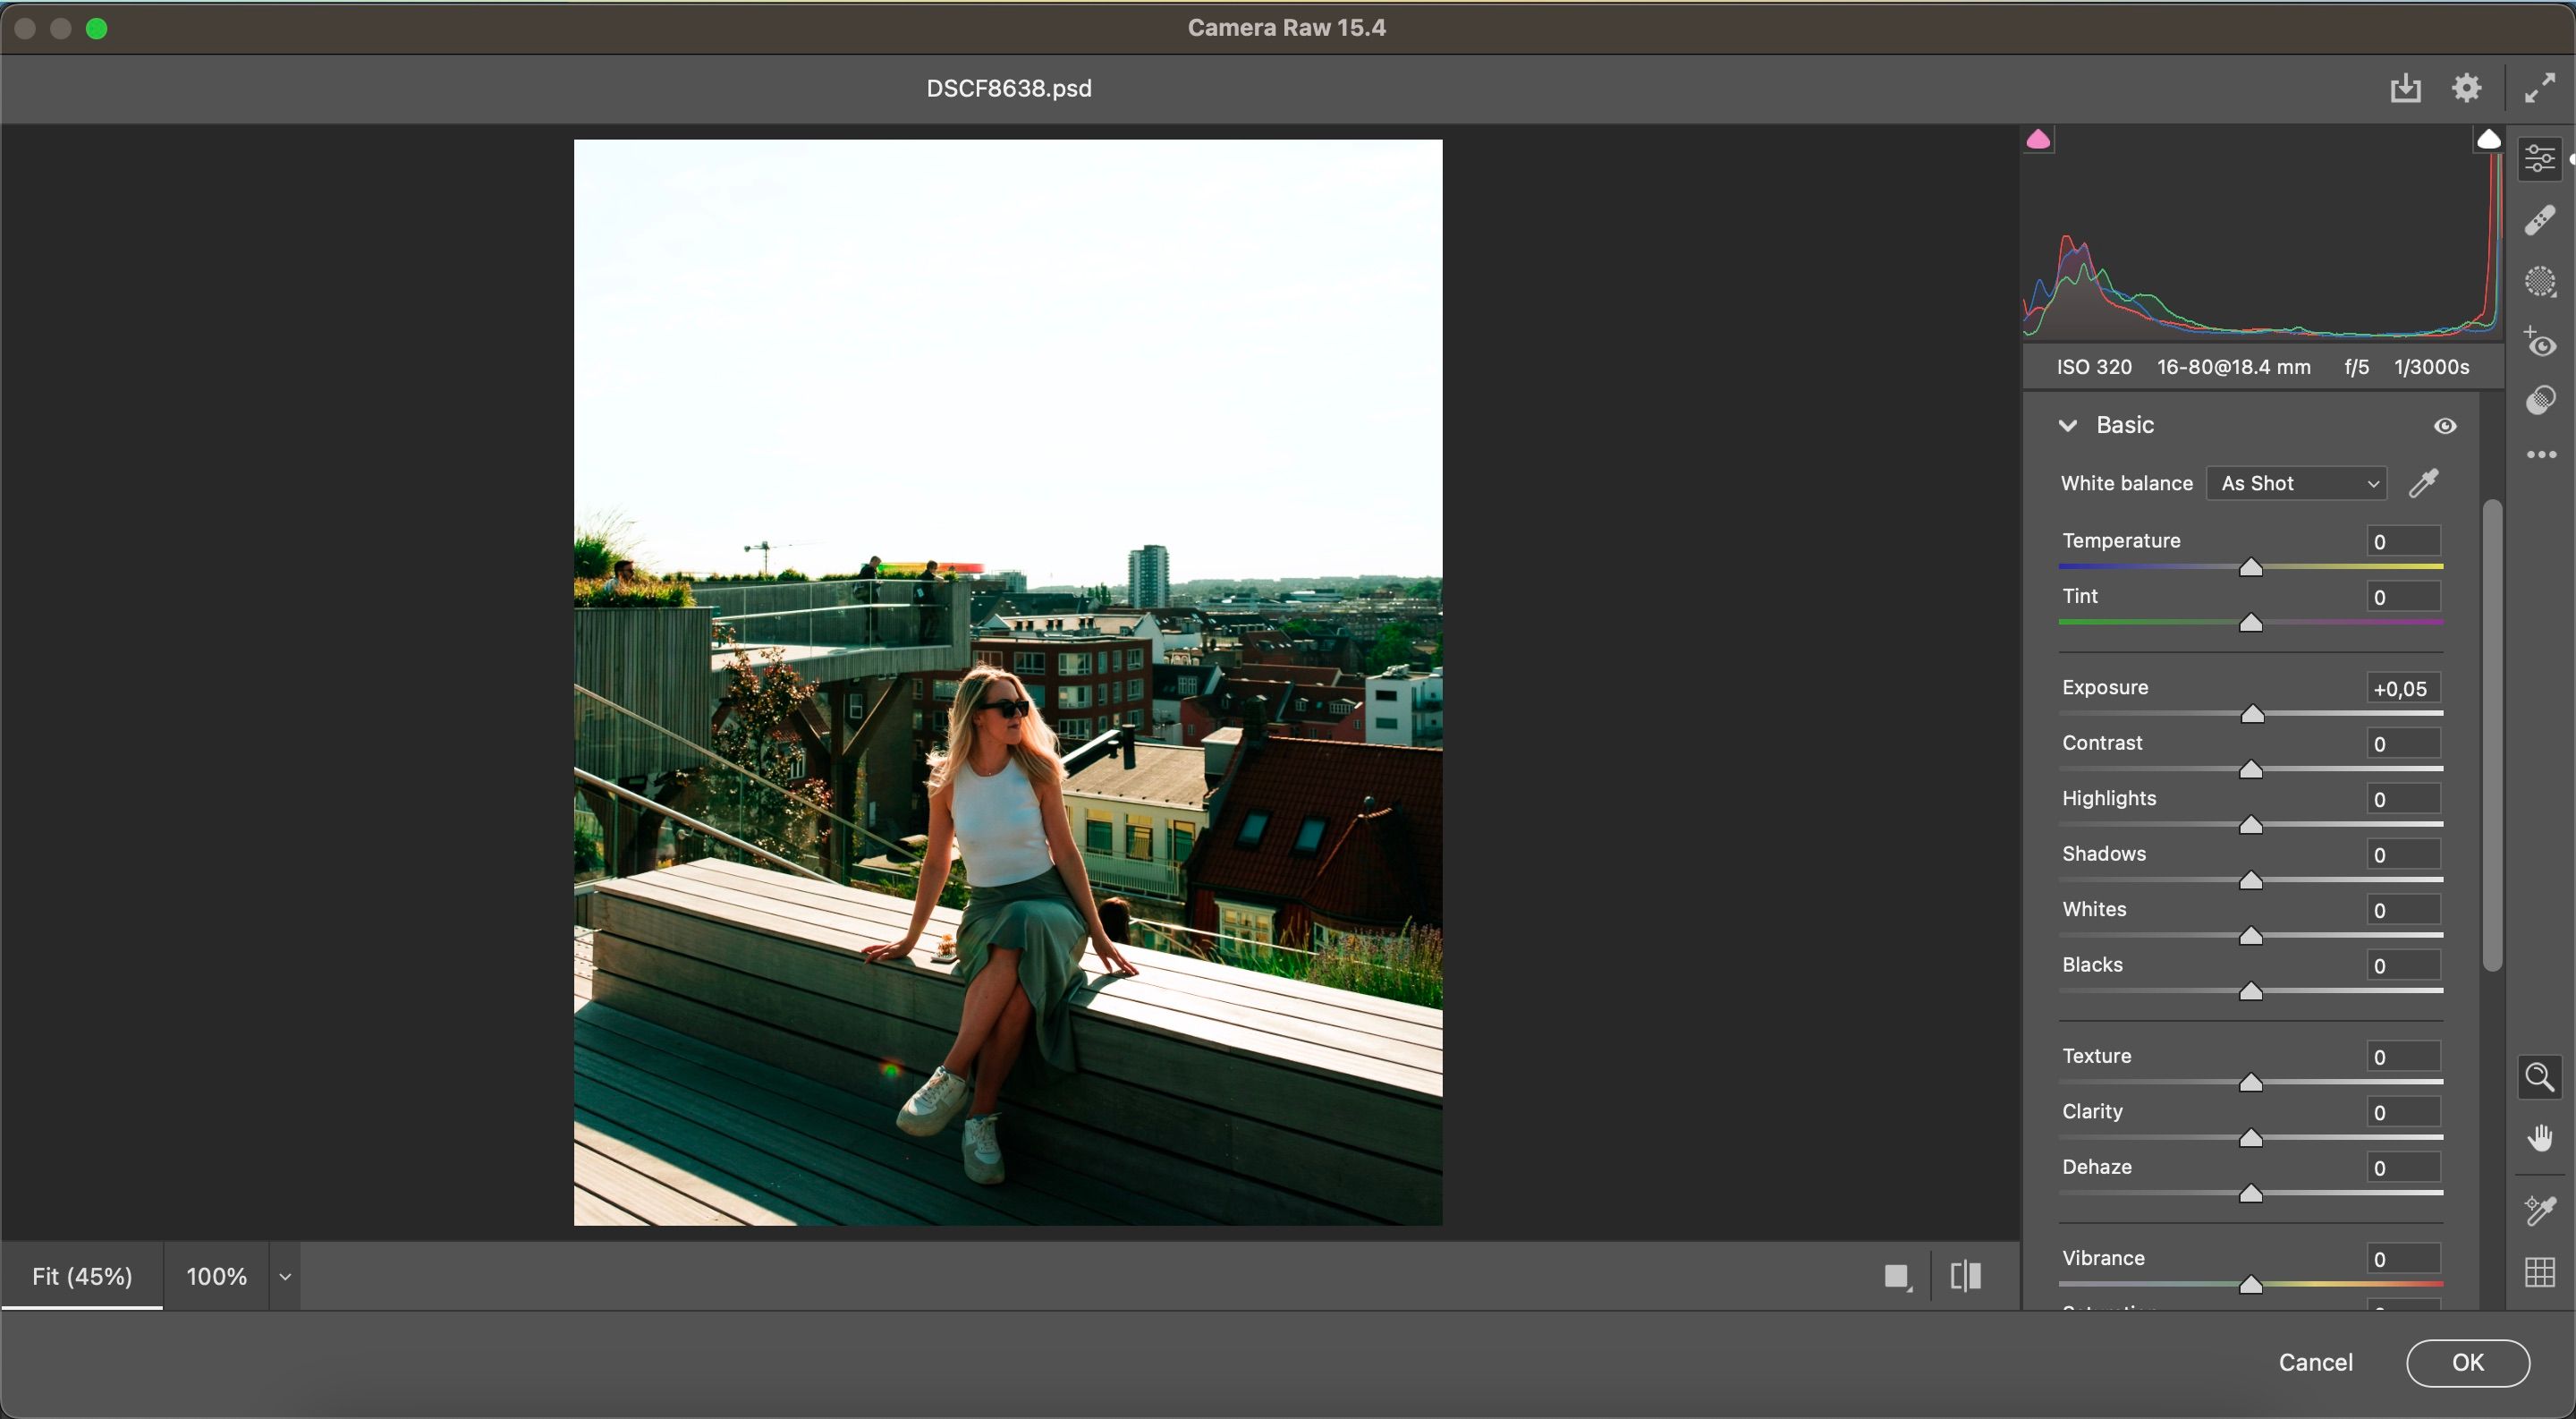Select the Red Eye removal tool
The height and width of the screenshot is (1419, 2576).
[2540, 343]
